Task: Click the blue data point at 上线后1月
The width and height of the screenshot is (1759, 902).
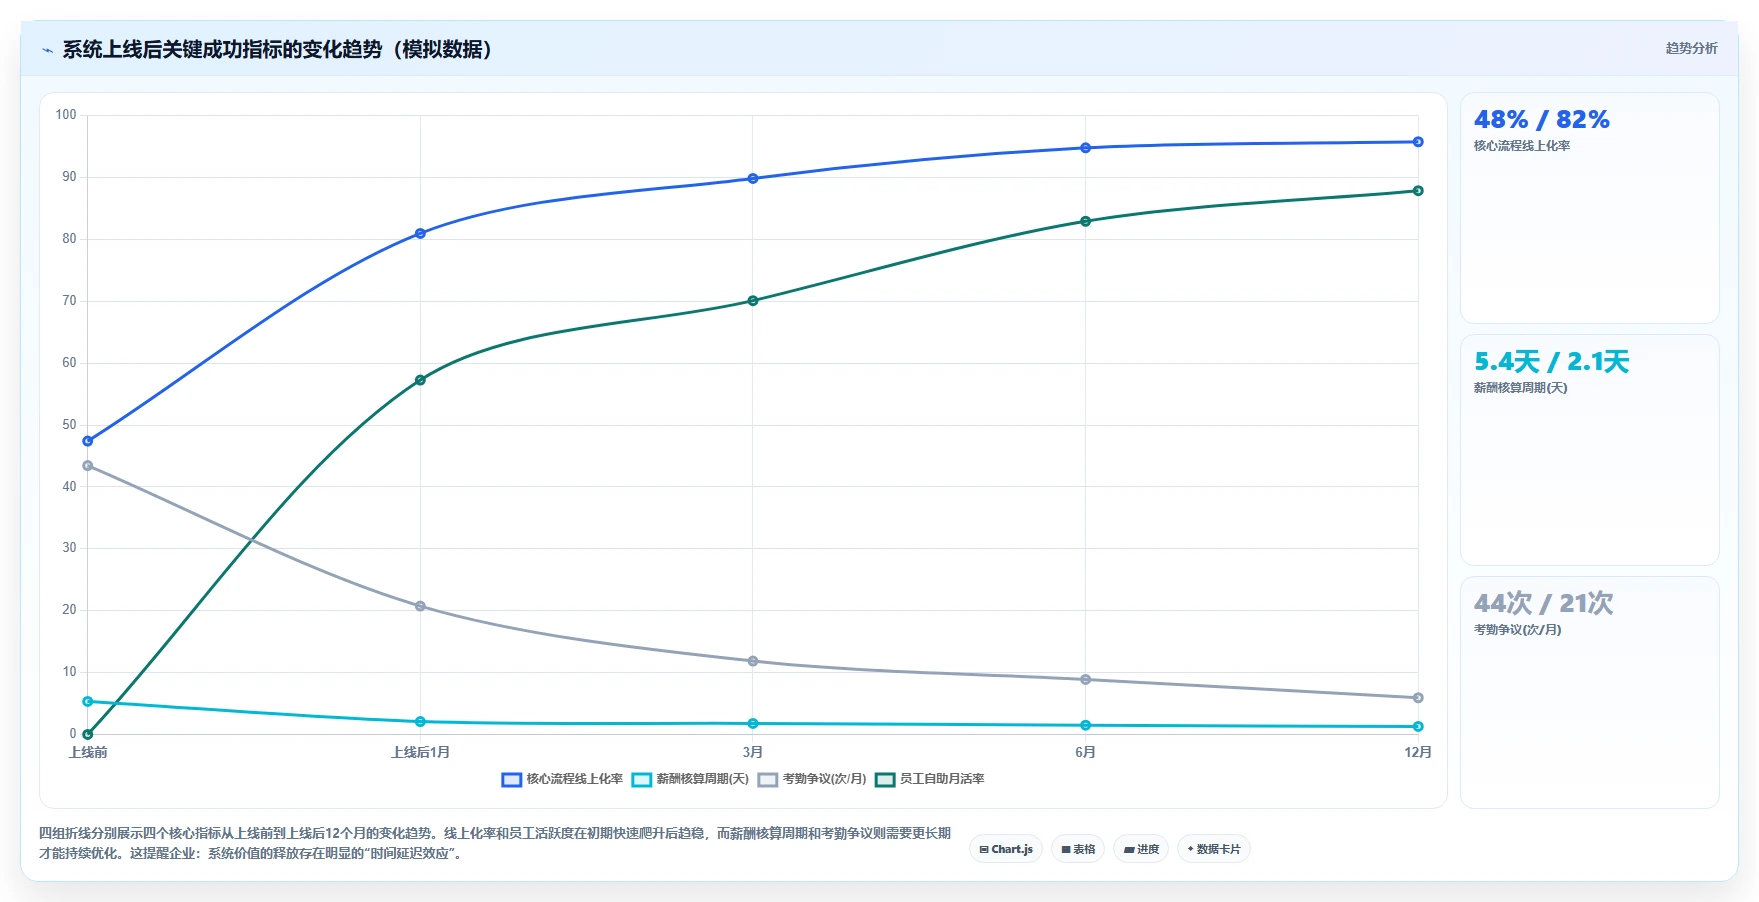Action: (x=420, y=233)
